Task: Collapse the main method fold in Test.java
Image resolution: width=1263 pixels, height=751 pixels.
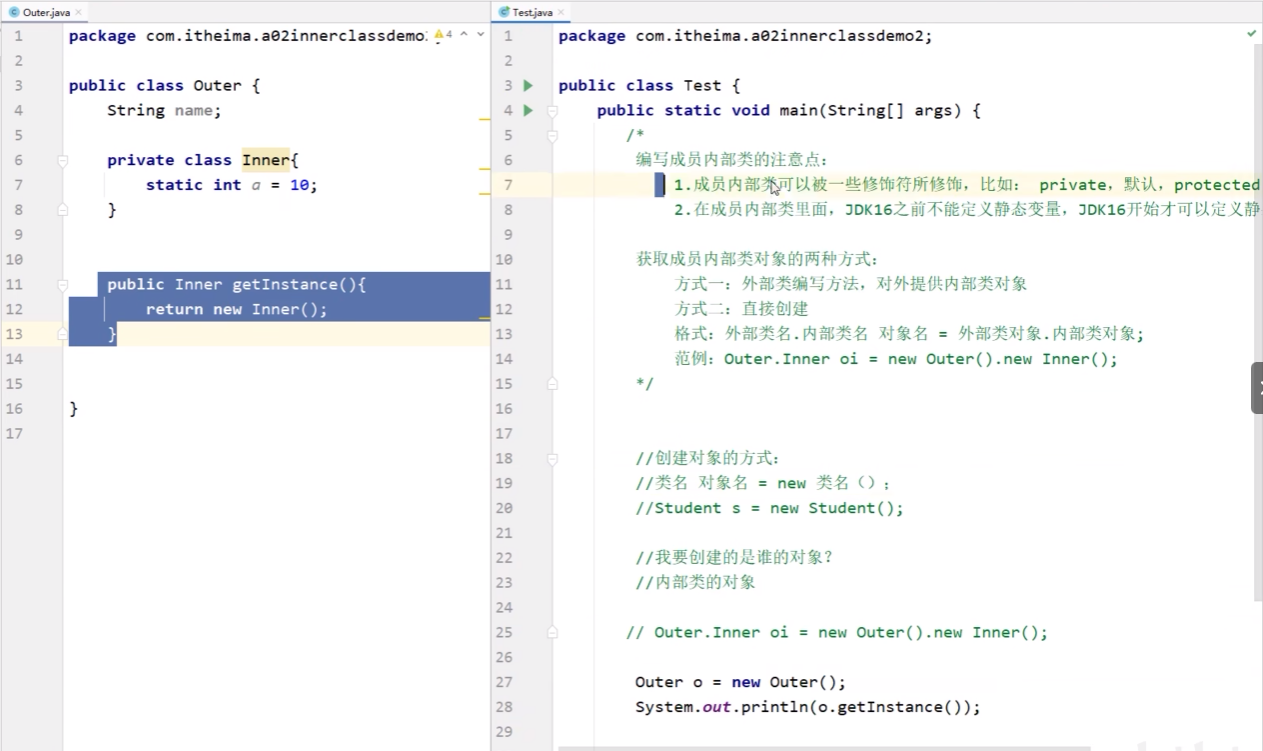Action: [x=551, y=110]
